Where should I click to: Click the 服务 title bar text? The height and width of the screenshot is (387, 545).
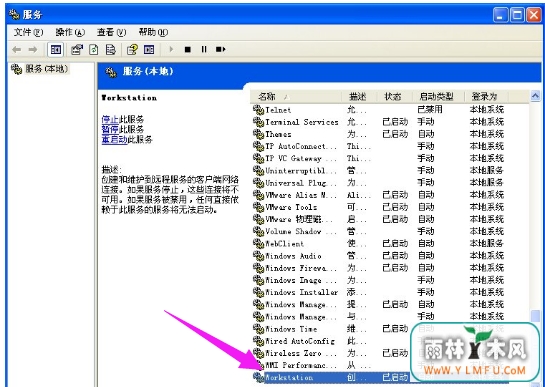pyautogui.click(x=32, y=15)
